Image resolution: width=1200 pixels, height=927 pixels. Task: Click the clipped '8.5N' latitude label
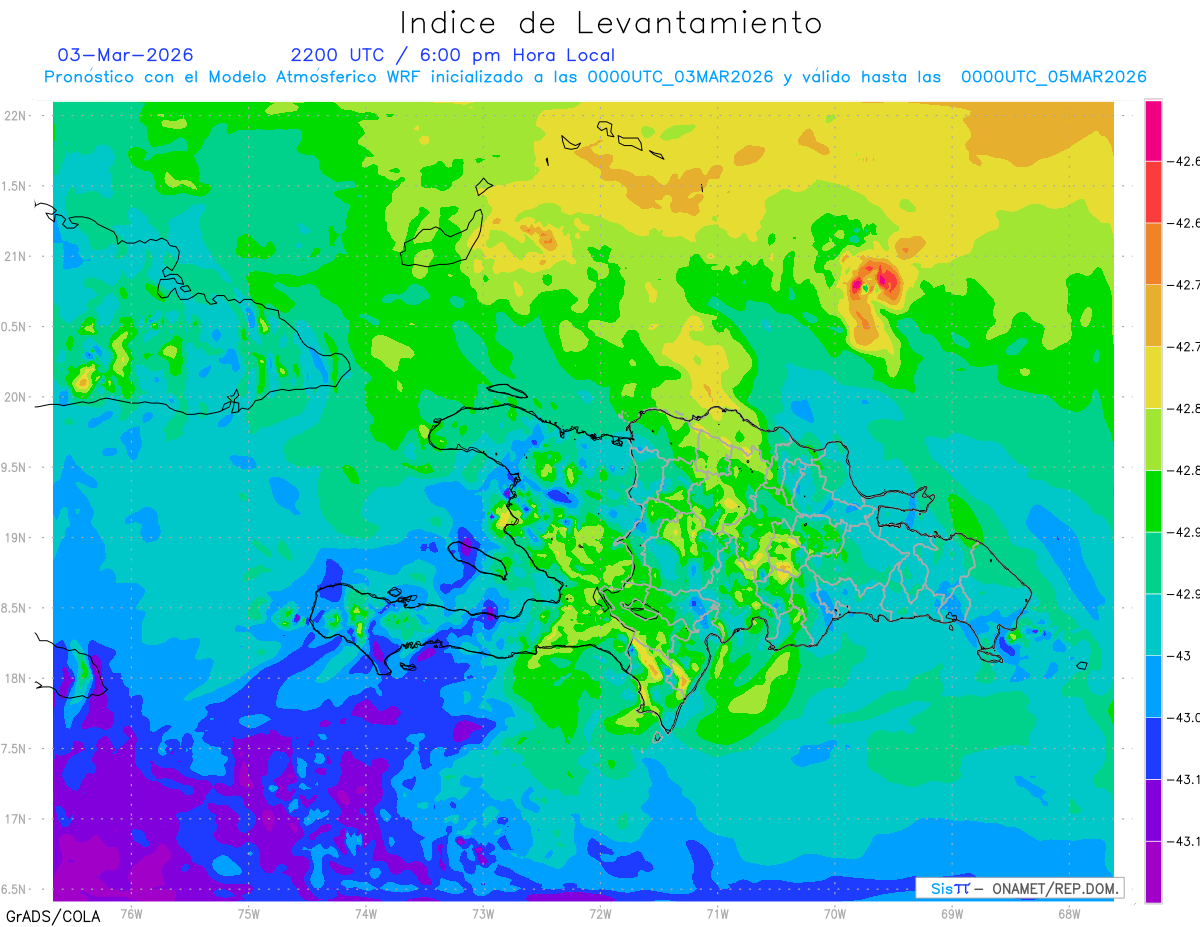click(14, 609)
